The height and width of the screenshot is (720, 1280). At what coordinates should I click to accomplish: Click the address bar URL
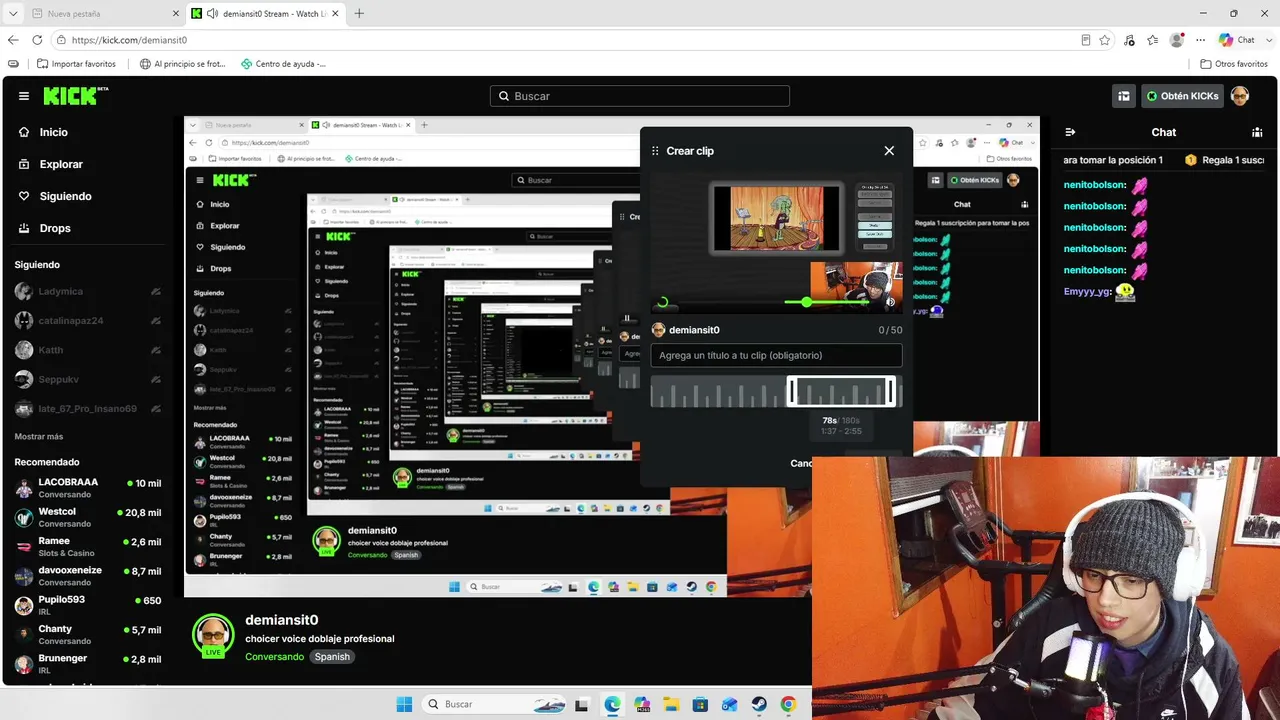(129, 40)
